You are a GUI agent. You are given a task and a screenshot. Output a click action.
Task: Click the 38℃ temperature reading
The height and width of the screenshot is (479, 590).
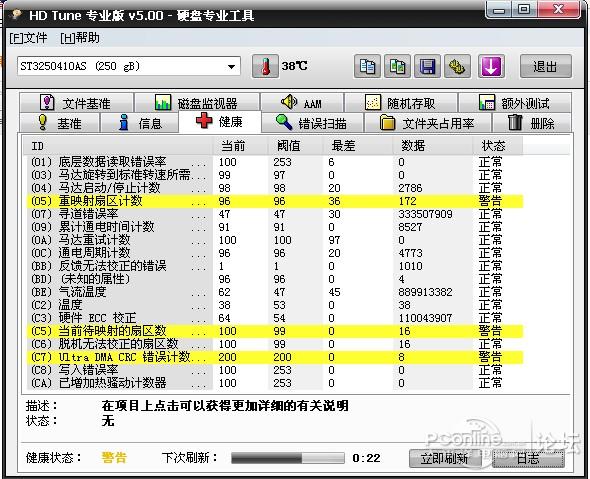pyautogui.click(x=295, y=66)
